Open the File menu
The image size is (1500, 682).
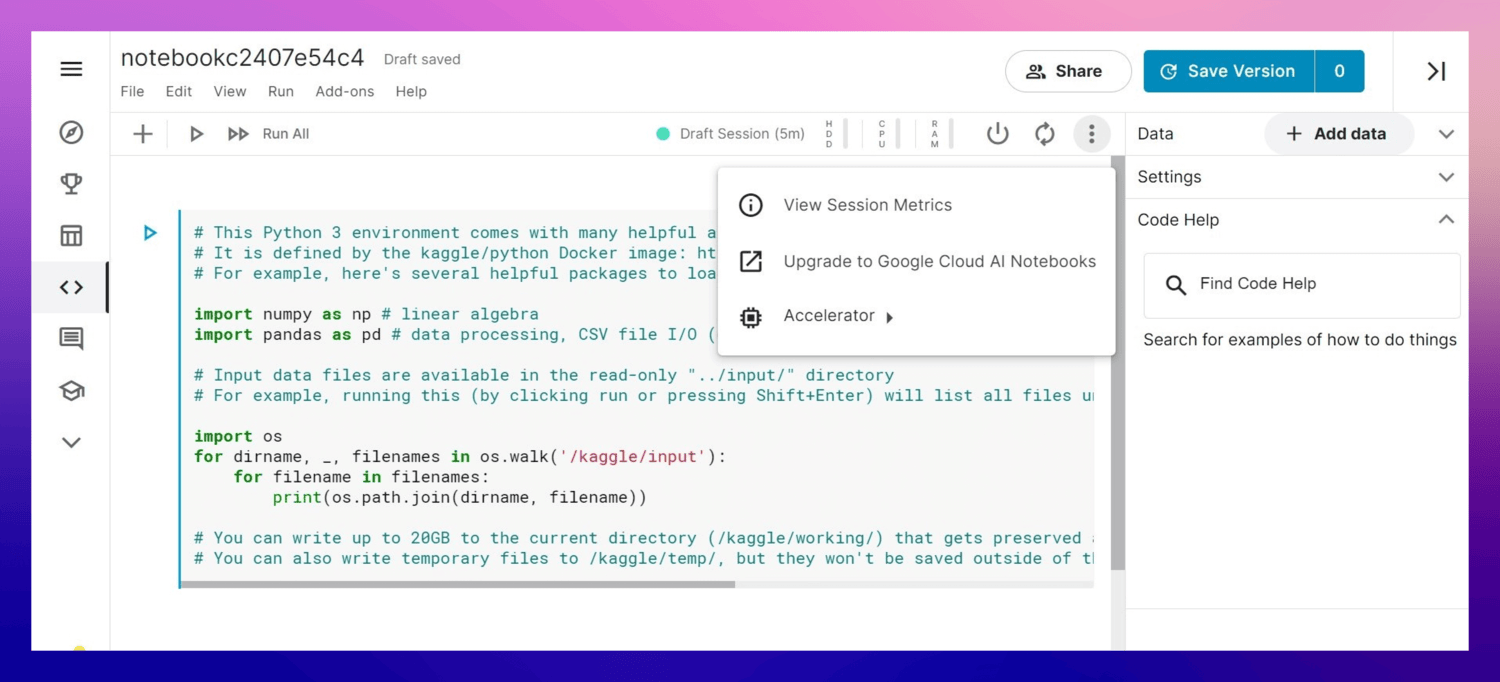tap(132, 91)
